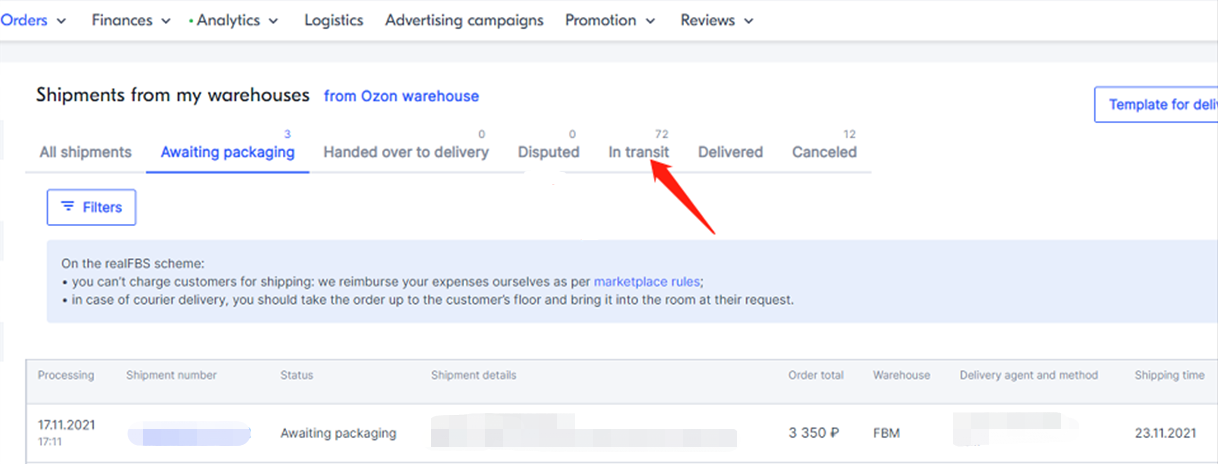1218x464 pixels.
Task: Click the Shipping time column header
Action: click(1169, 375)
